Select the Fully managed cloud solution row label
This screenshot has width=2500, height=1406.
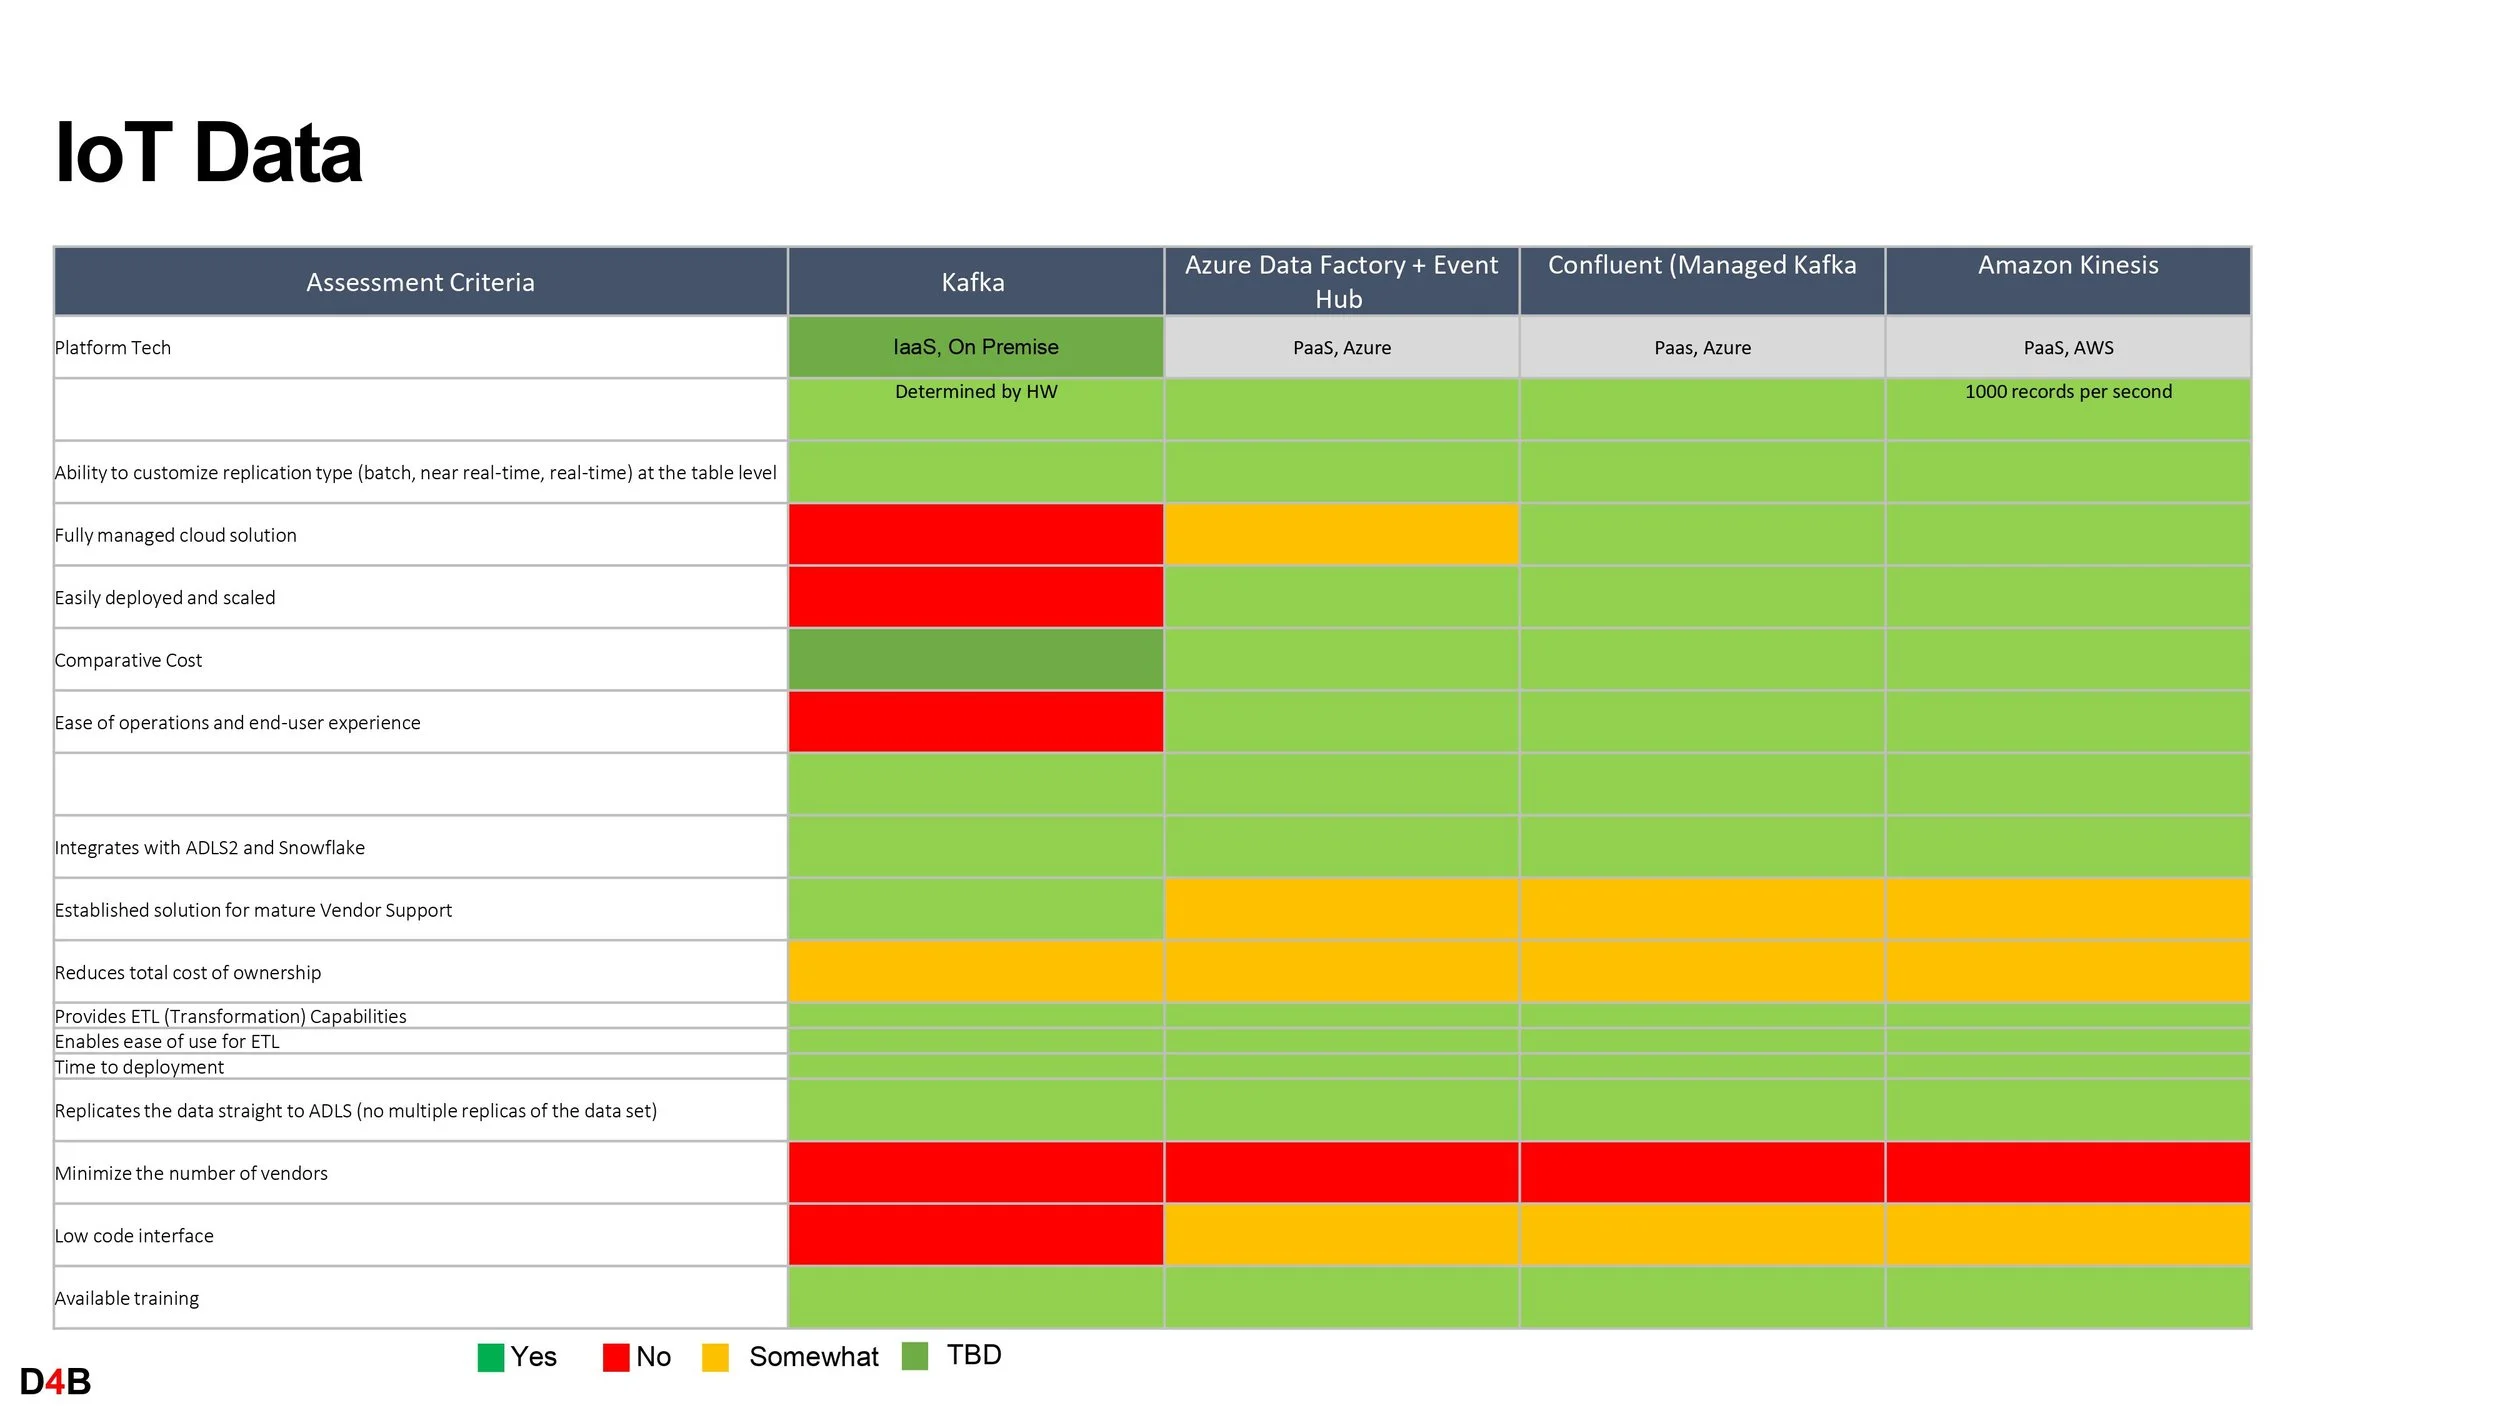pos(176,535)
